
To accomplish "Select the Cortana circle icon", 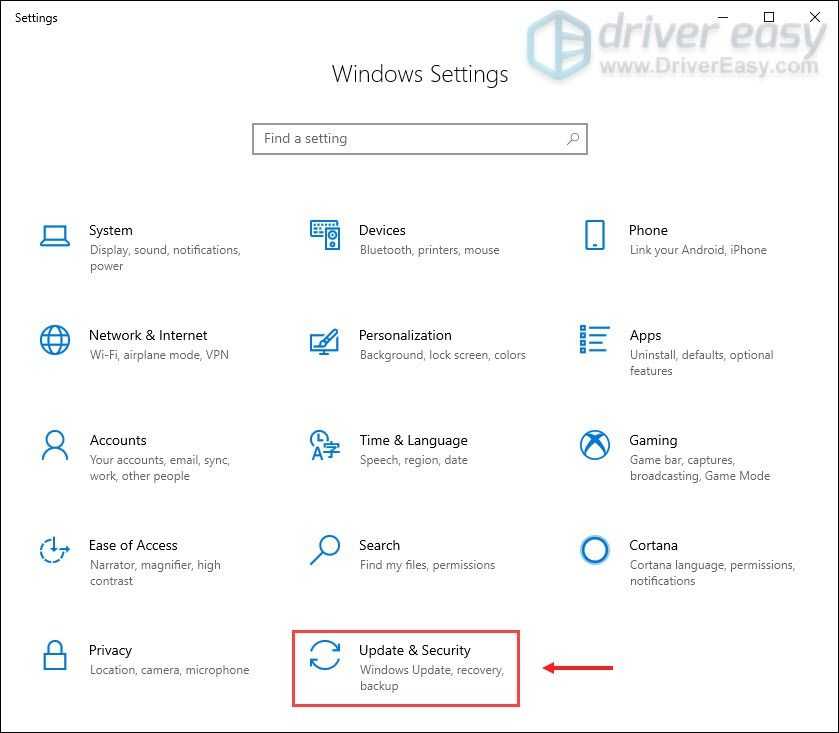I will 594,550.
